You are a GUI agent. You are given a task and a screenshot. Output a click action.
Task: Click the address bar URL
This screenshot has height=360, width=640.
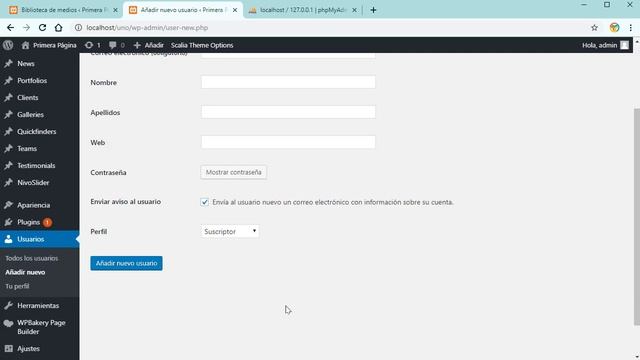tap(147, 28)
